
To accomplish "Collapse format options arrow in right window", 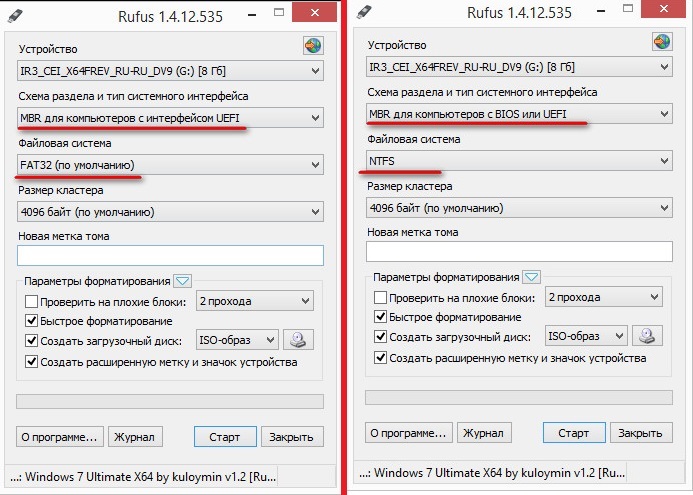I will pos(531,277).
